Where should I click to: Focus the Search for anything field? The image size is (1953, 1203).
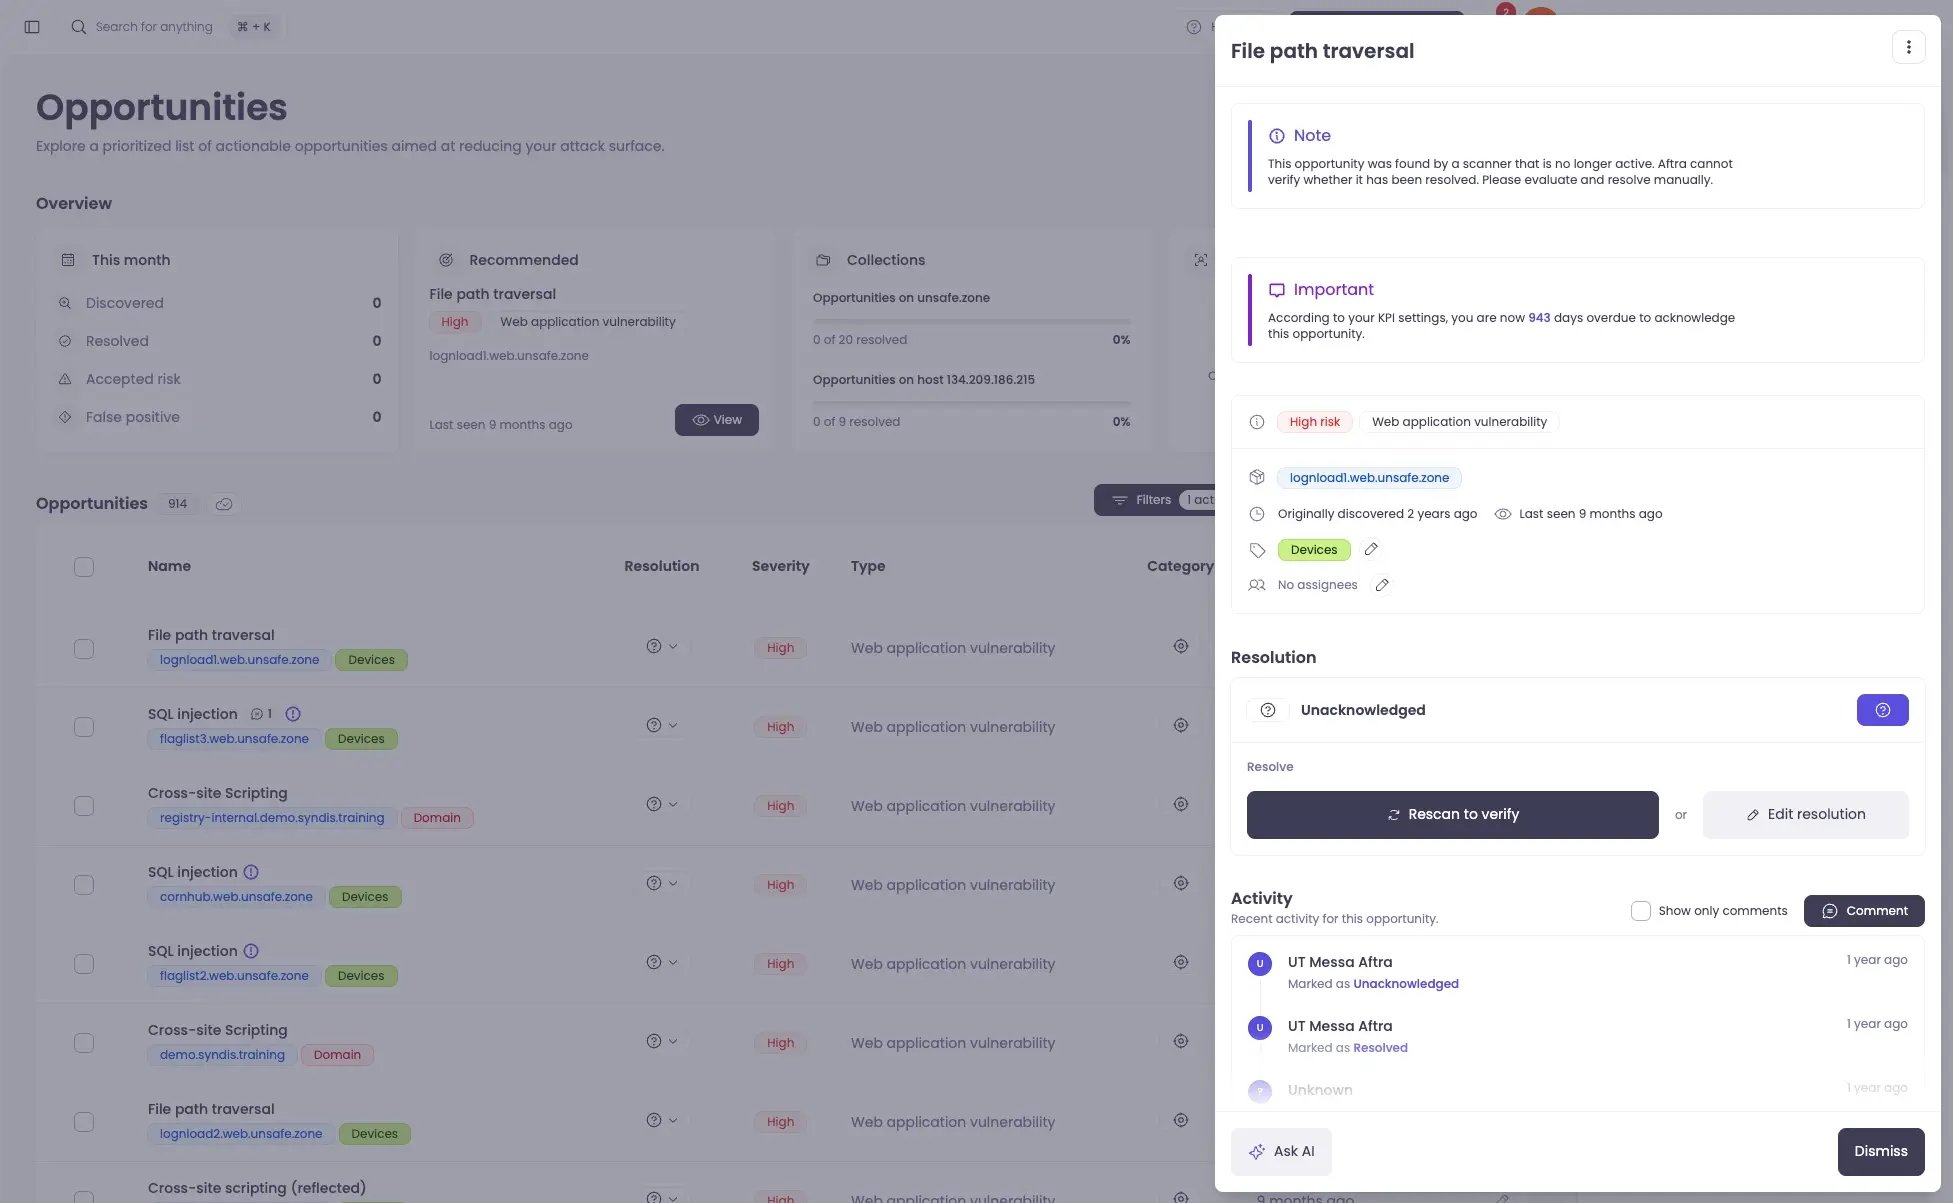[x=155, y=27]
